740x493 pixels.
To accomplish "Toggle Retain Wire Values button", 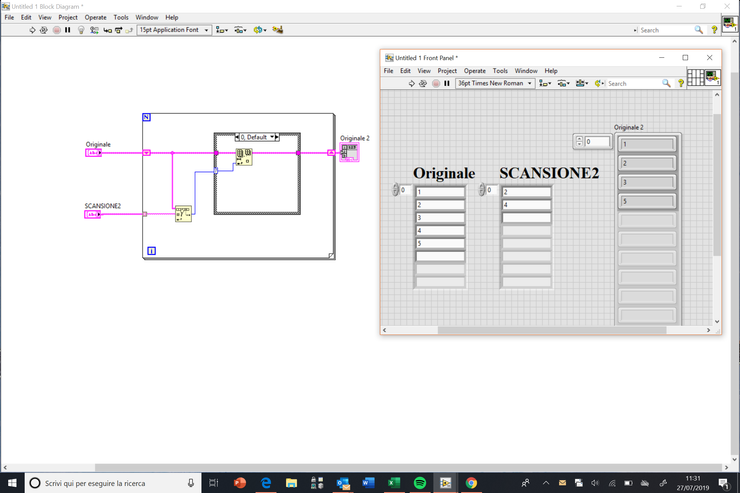I will pos(94,30).
